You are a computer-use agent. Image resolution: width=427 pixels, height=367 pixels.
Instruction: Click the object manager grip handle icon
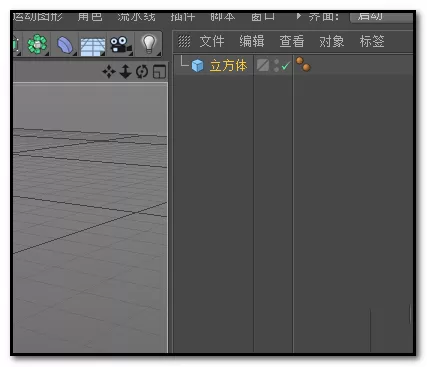click(184, 41)
